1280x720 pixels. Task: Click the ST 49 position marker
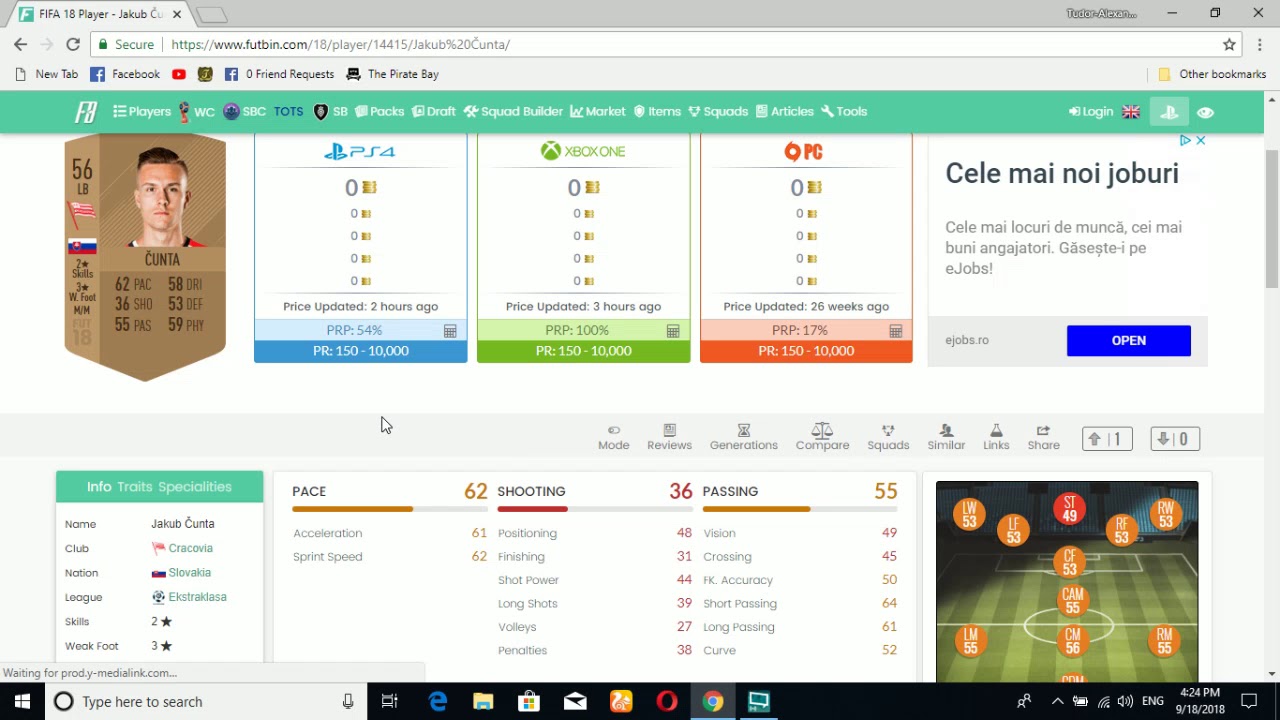click(1070, 509)
